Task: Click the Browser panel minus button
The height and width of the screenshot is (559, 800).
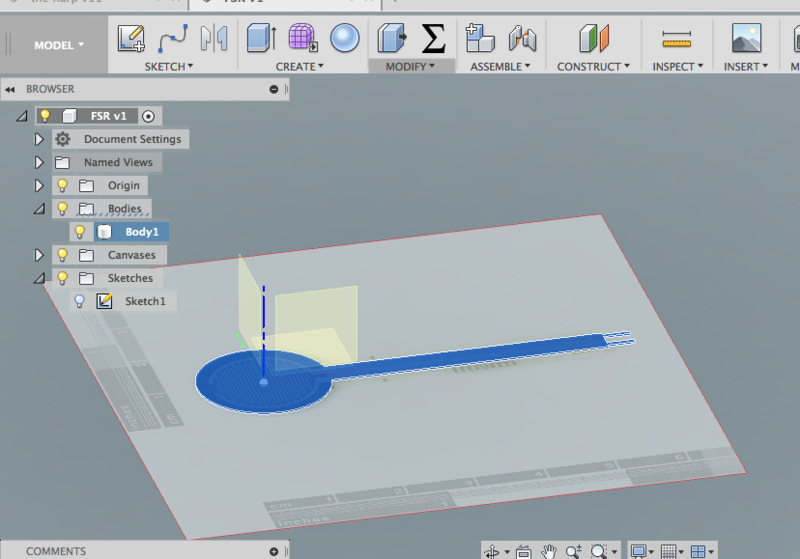Action: coord(274,89)
